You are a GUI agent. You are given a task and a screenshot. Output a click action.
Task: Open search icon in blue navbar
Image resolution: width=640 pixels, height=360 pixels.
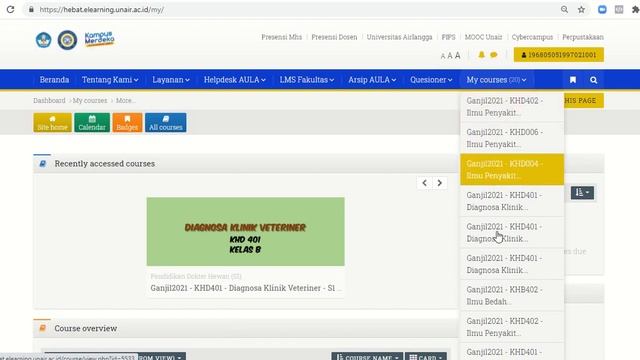coord(593,80)
